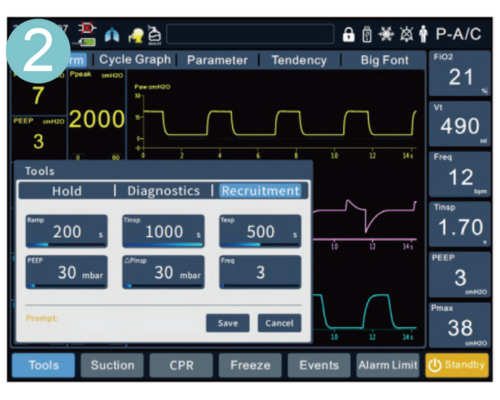This screenshot has width=500, height=400.
Task: Click the nebulizer bottle icon
Action: pyautogui.click(x=154, y=34)
